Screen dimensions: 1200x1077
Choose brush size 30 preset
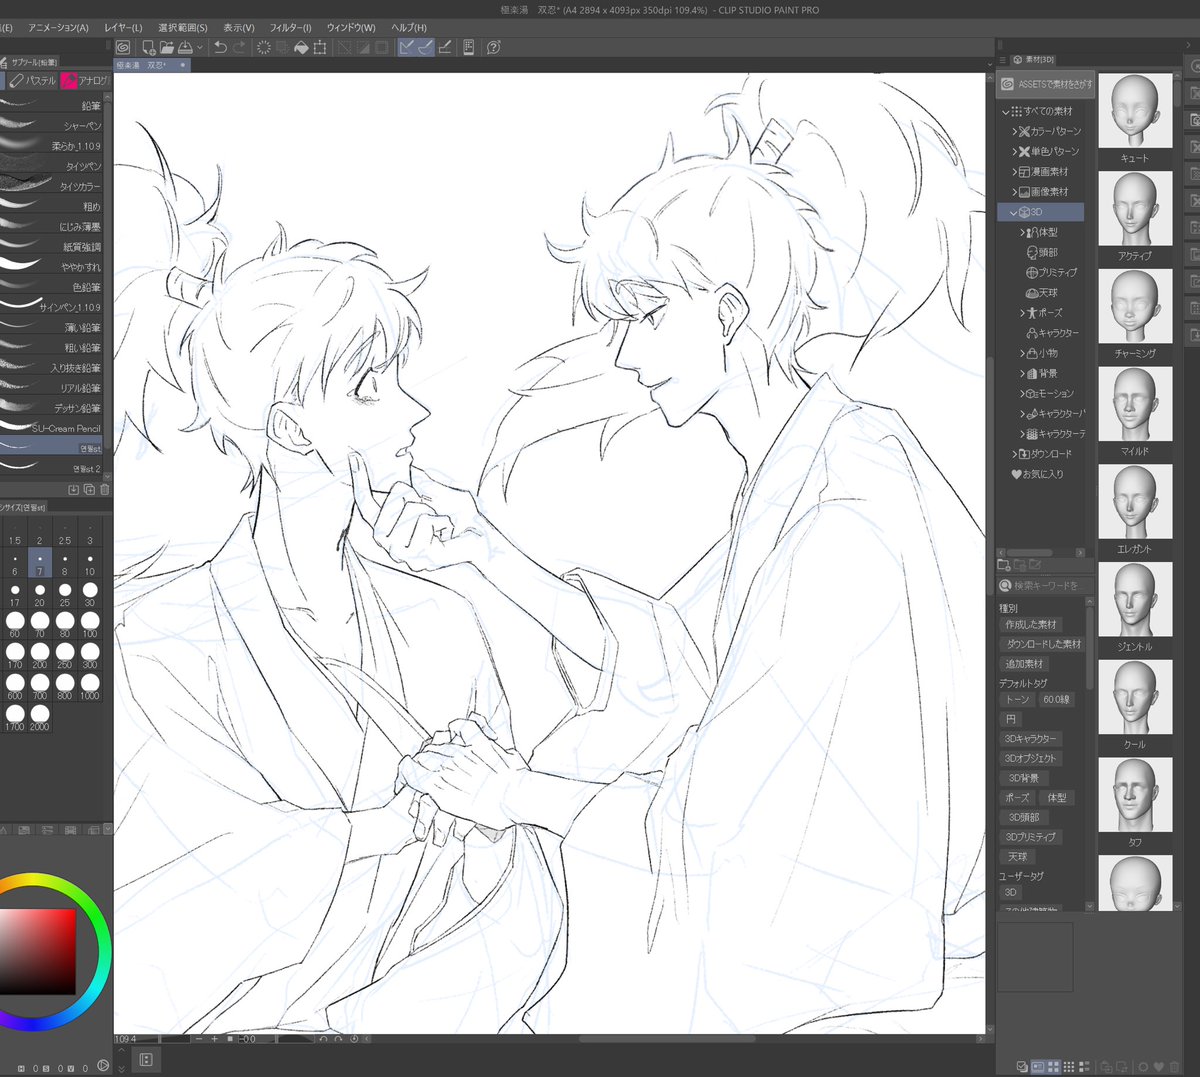(90, 595)
